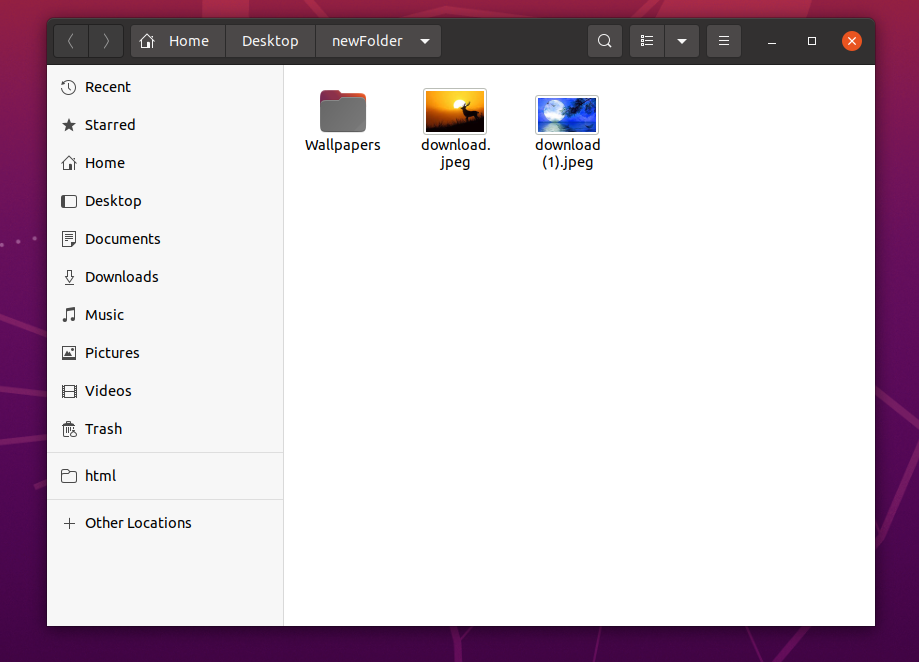The height and width of the screenshot is (662, 919).
Task: Open the newFolder path dropdown
Action: coord(425,40)
